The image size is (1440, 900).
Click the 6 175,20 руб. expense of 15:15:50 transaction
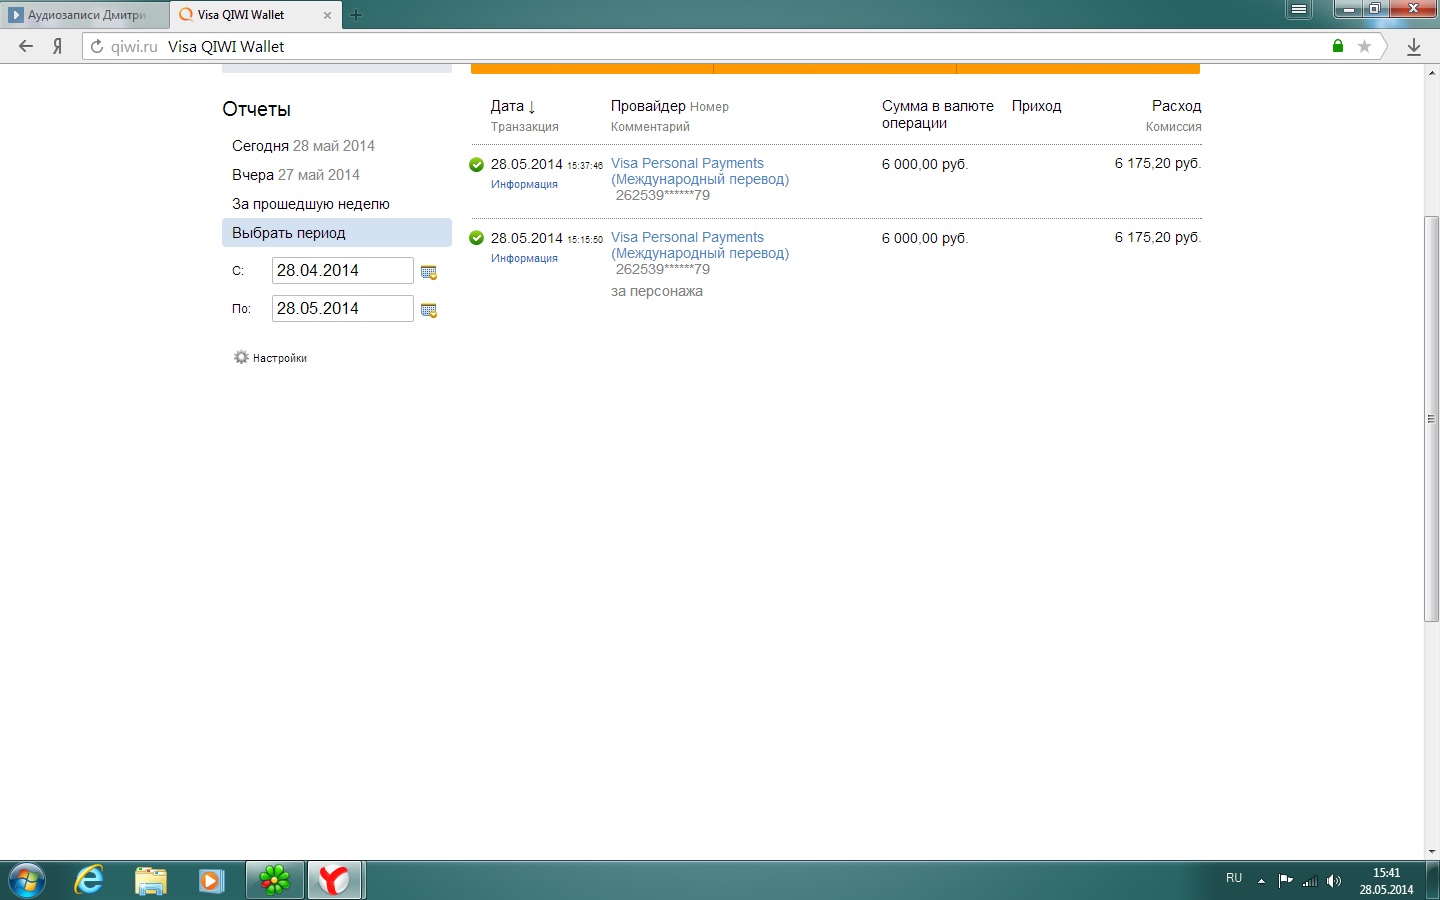click(x=1158, y=237)
